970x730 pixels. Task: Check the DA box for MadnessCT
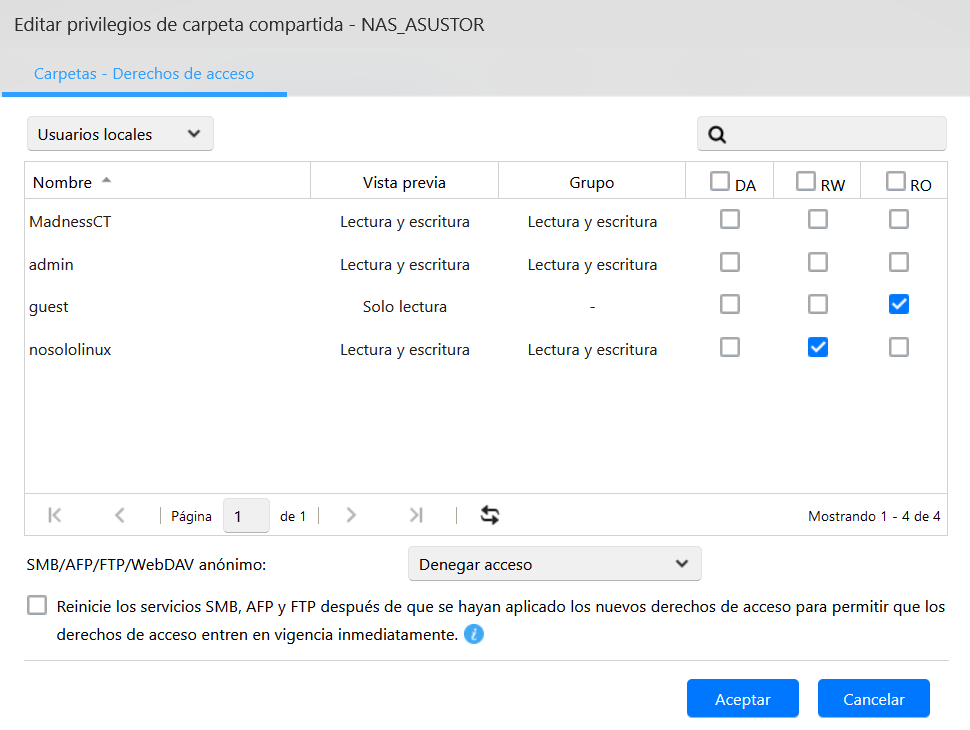coord(730,220)
